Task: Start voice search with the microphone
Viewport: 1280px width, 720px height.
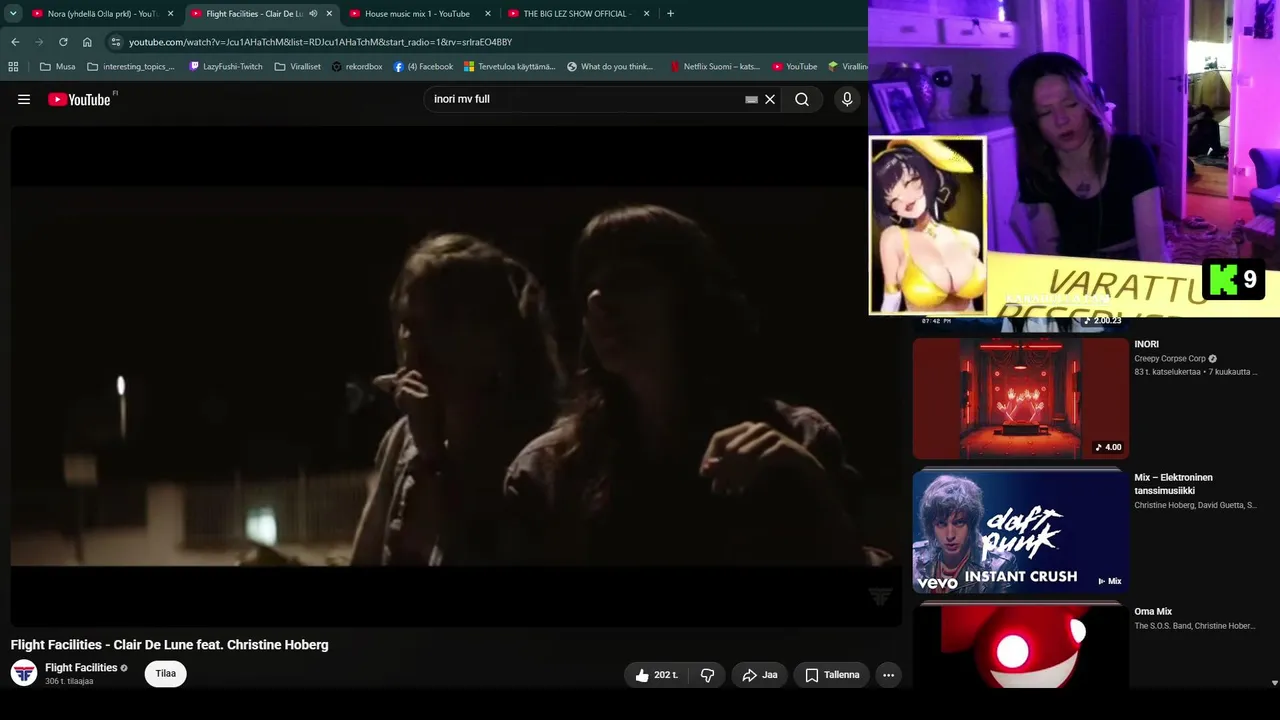Action: coord(847,99)
